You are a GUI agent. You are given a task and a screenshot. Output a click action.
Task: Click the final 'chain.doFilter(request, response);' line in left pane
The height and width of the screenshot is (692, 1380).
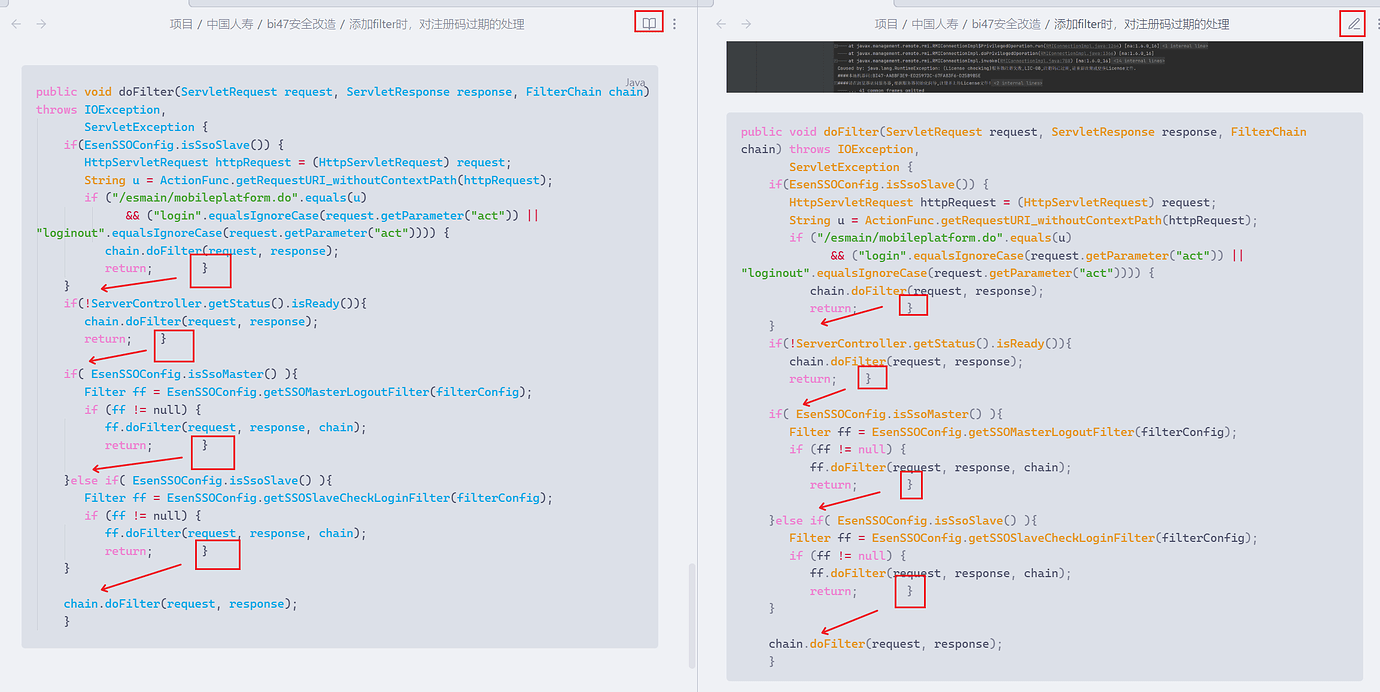point(181,604)
